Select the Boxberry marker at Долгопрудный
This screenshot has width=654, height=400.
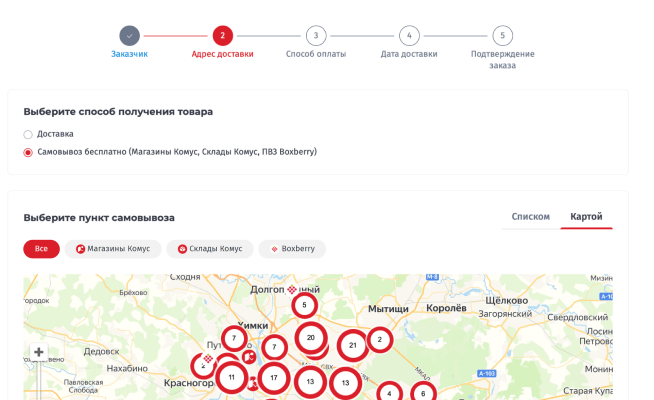coord(292,289)
